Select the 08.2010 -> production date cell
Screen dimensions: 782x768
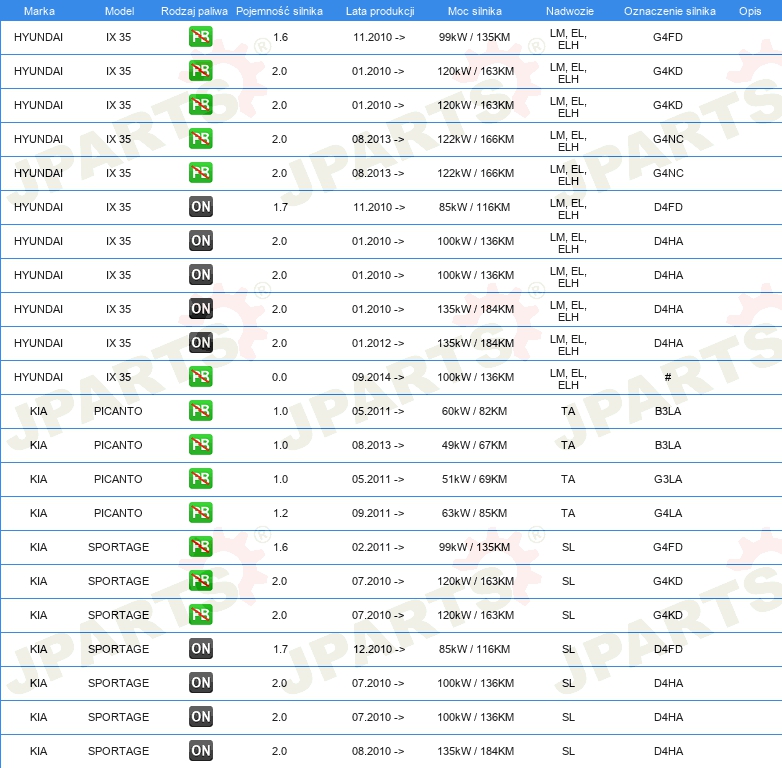tap(378, 751)
